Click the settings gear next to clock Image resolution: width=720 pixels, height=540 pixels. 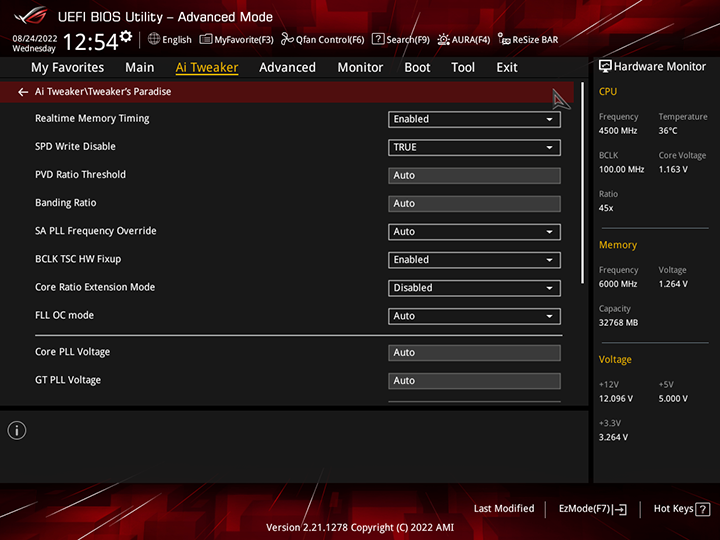(x=126, y=37)
